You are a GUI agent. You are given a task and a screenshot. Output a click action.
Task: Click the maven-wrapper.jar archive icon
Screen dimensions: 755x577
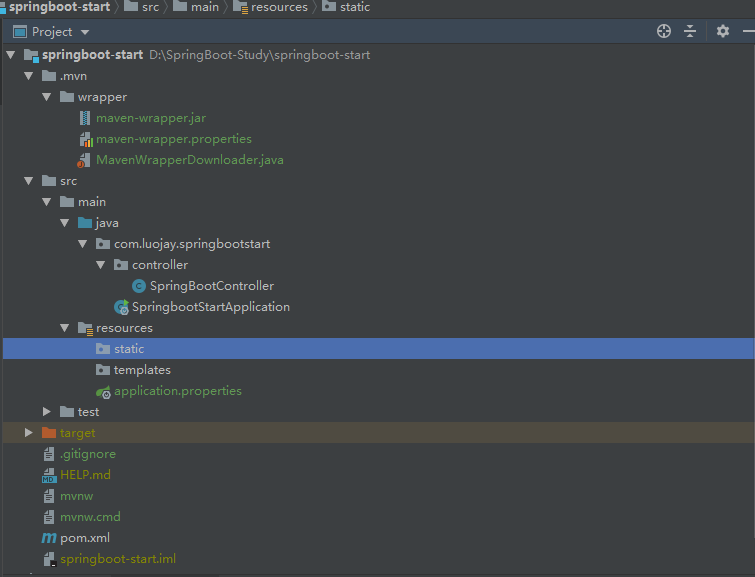(85, 118)
